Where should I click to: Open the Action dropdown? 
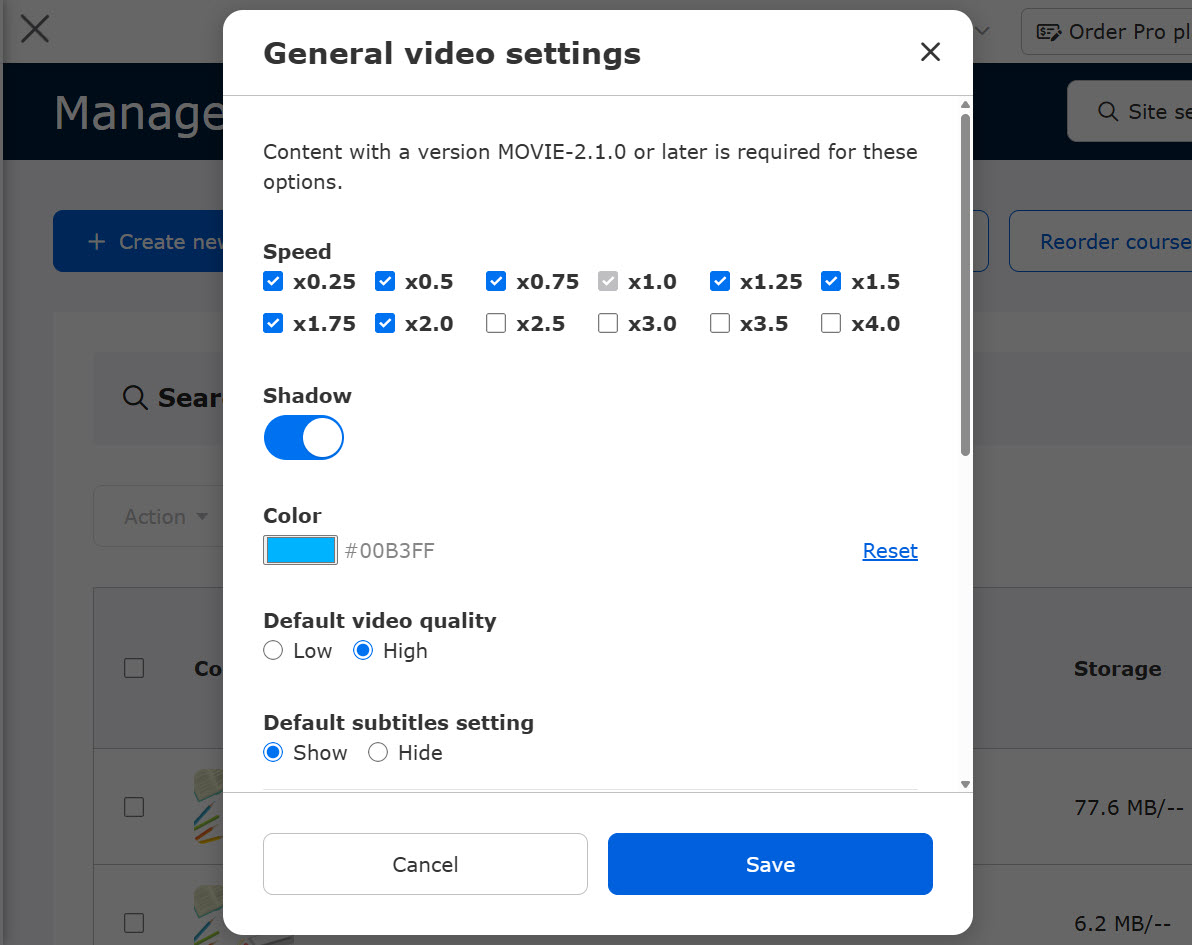(x=166, y=516)
